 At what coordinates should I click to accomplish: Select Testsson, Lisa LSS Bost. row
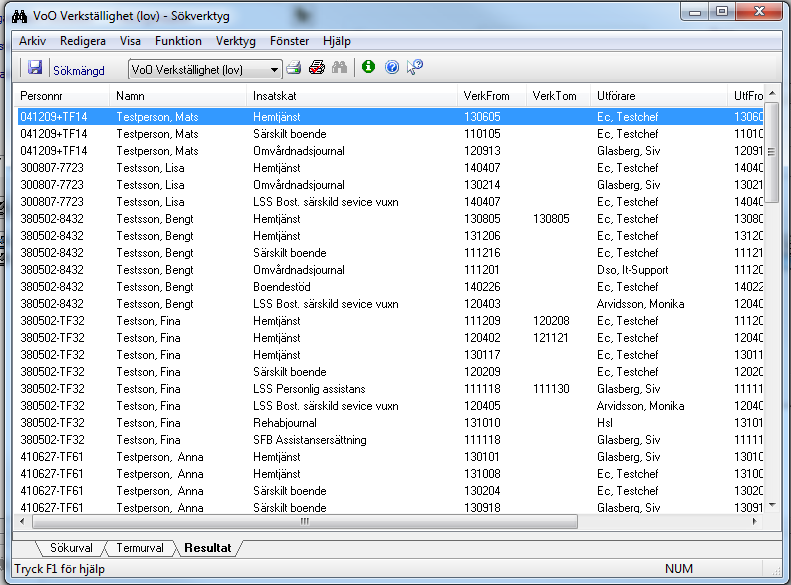tap(390, 202)
